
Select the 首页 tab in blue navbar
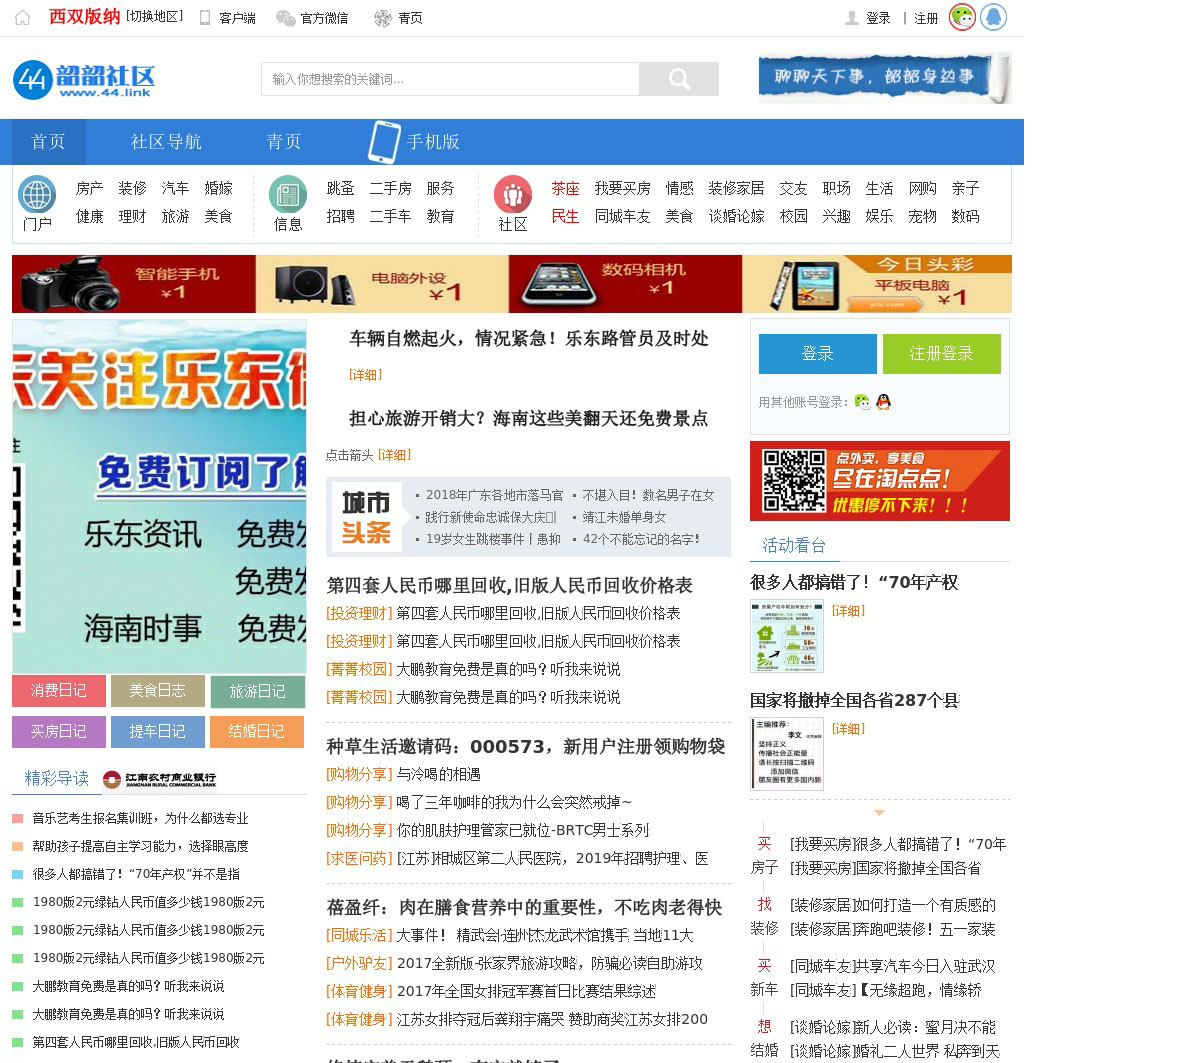48,142
